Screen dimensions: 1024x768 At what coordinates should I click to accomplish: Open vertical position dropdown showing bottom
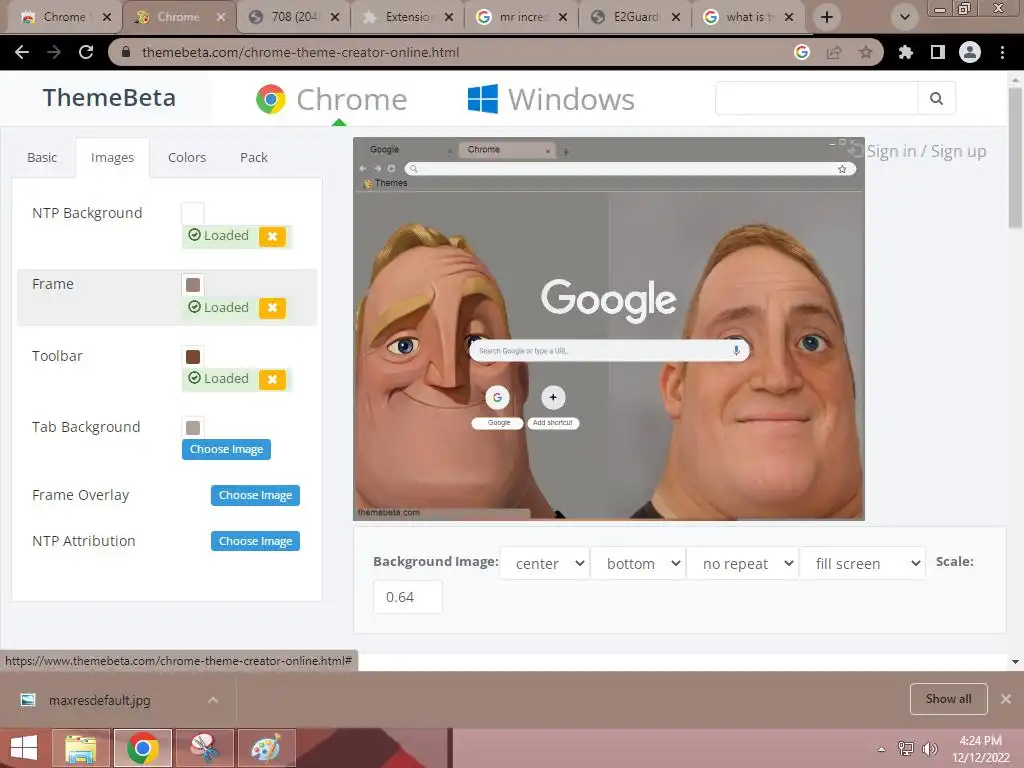click(638, 564)
